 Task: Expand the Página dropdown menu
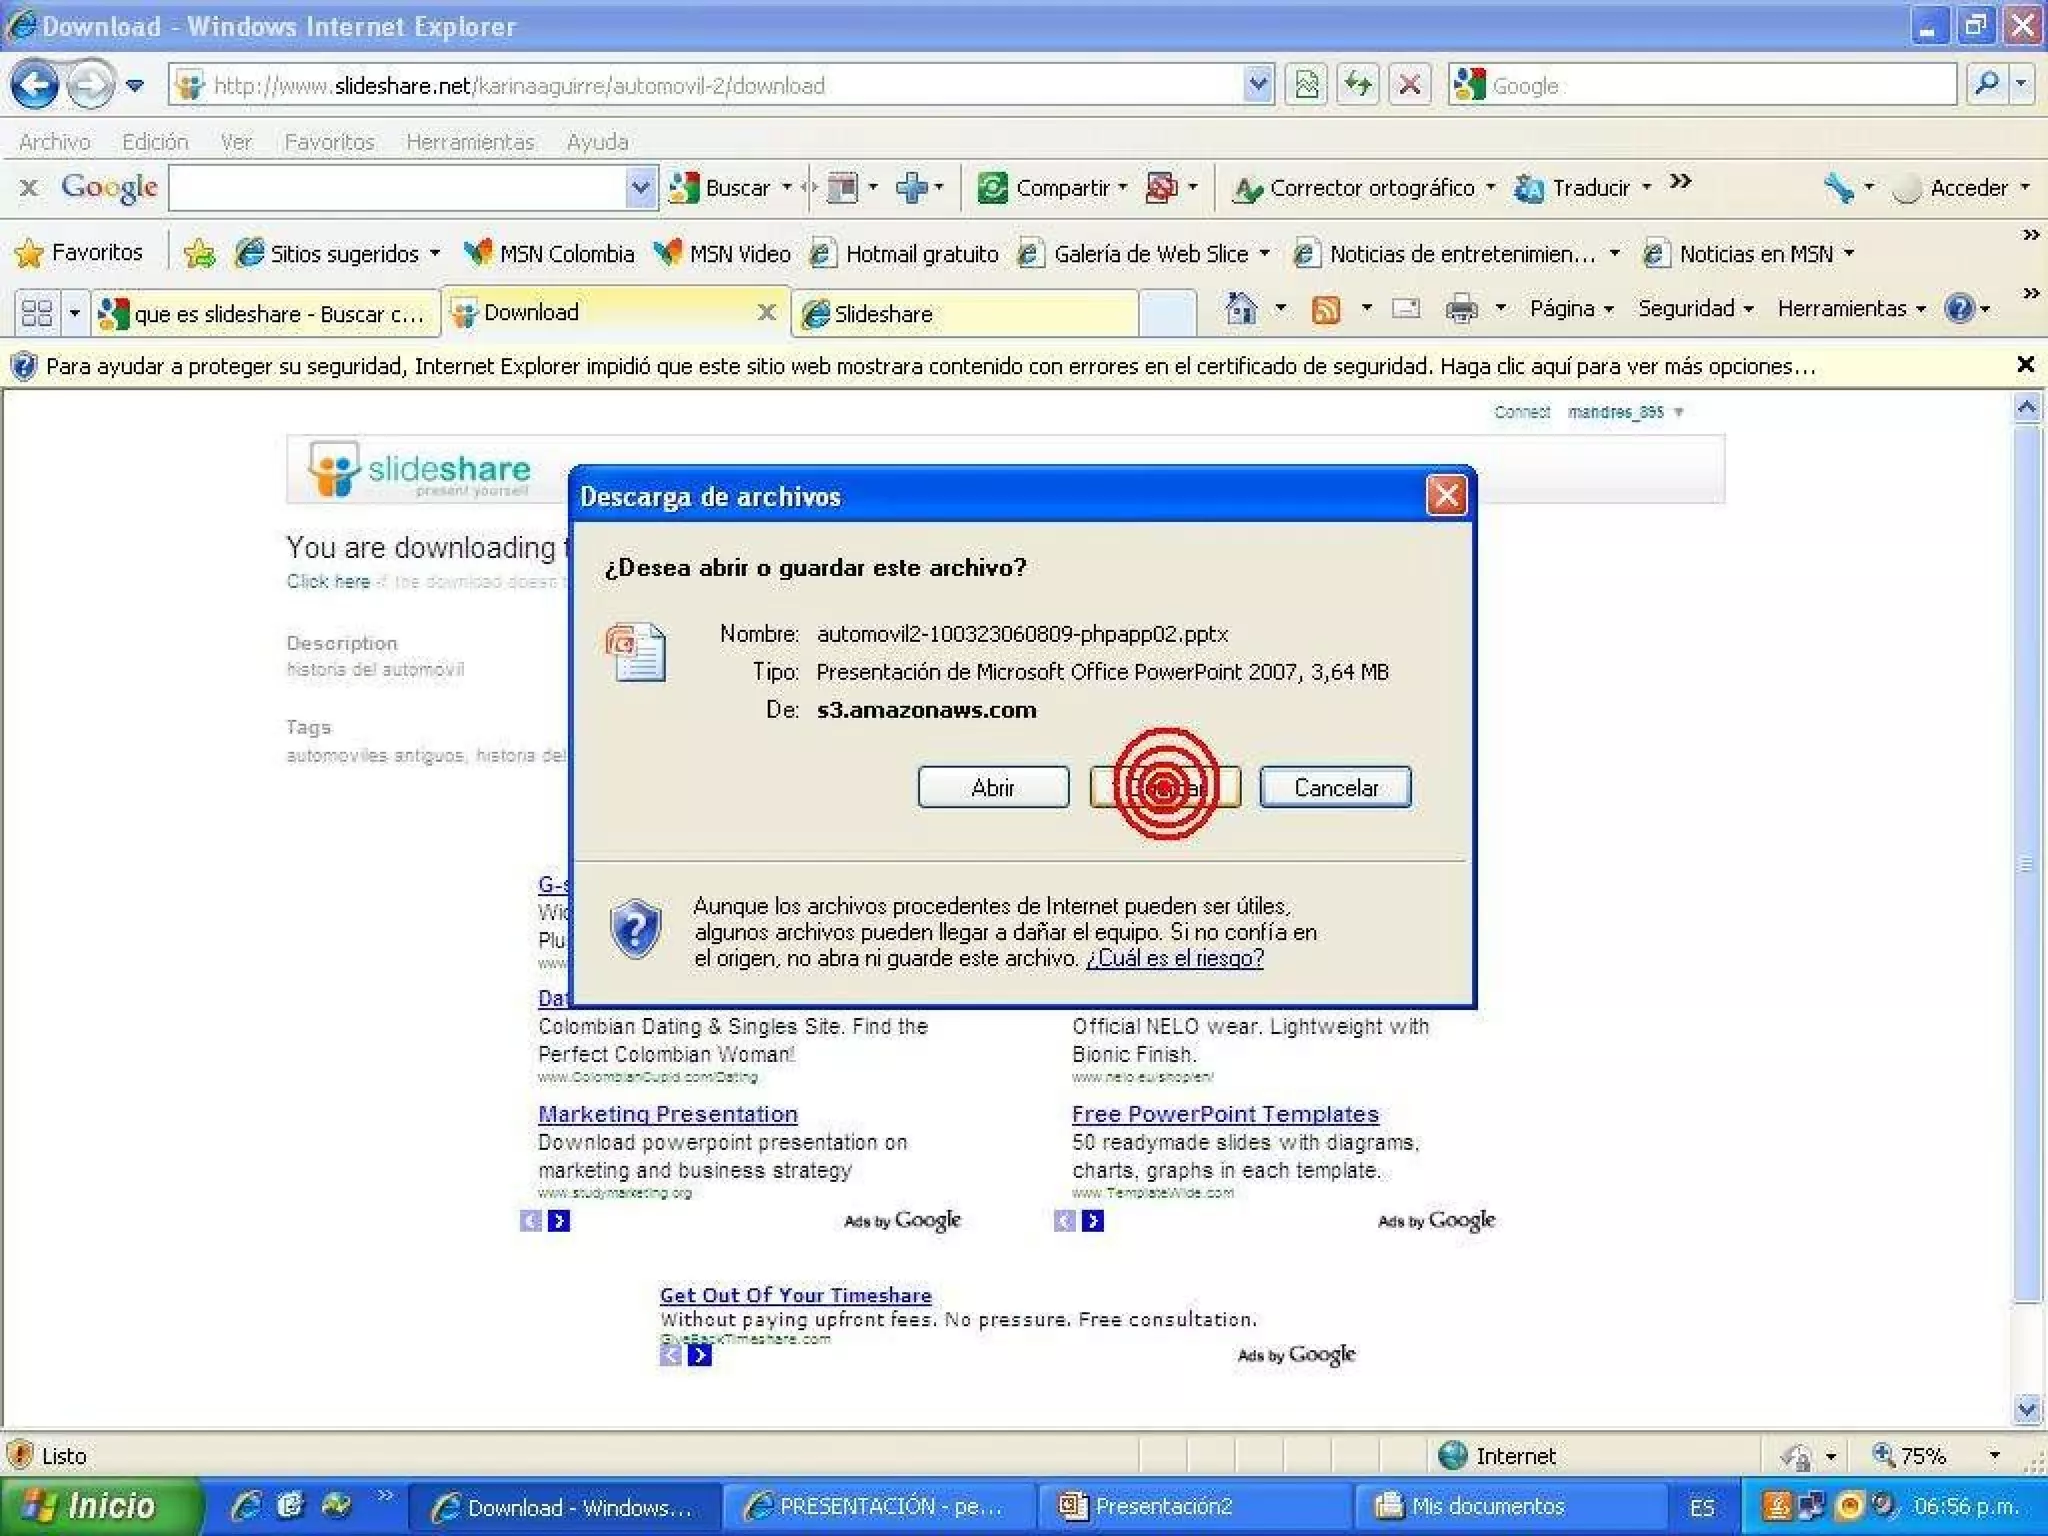(1571, 309)
